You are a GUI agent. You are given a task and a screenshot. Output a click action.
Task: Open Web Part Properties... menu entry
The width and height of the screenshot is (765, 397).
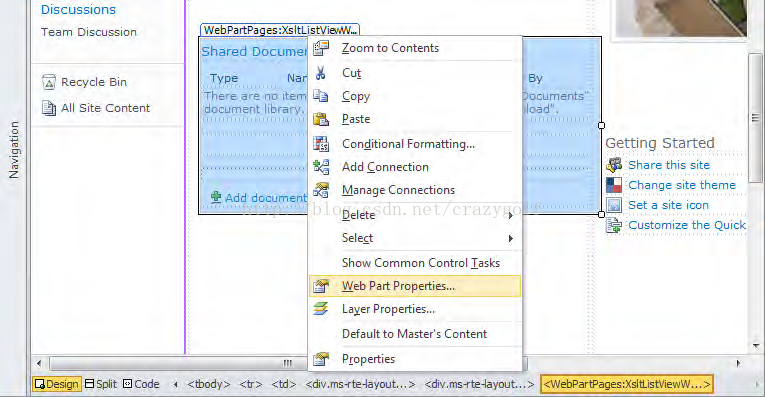pos(415,286)
